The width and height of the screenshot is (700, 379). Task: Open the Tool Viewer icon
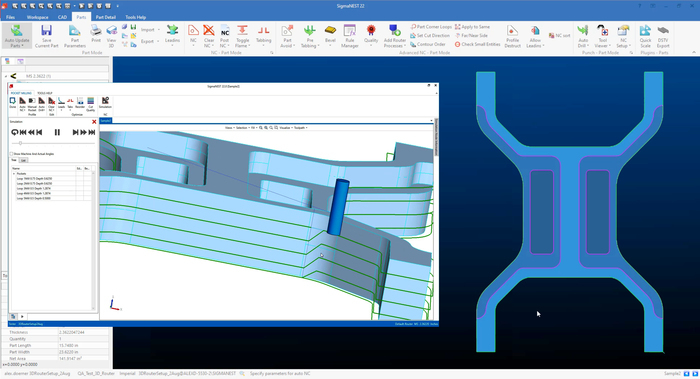(602, 36)
